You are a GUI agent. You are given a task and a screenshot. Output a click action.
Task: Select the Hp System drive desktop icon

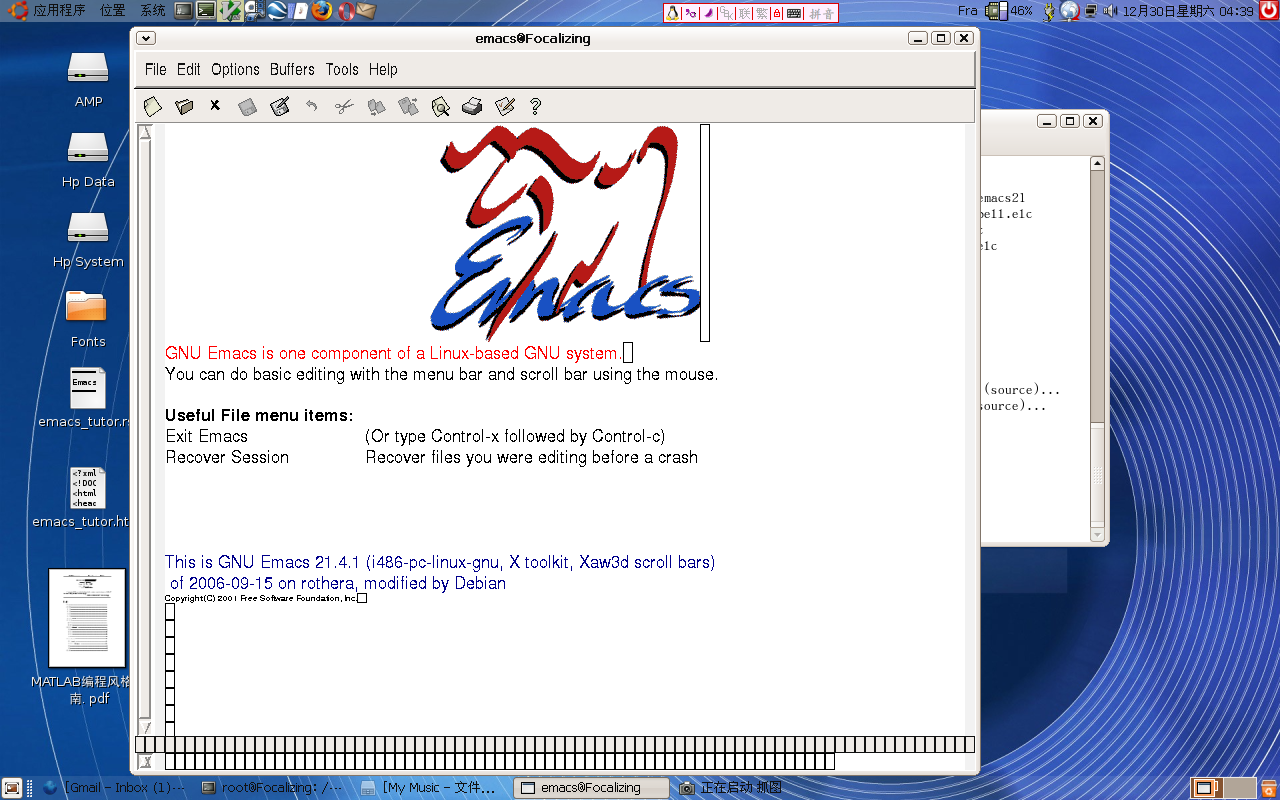[88, 239]
